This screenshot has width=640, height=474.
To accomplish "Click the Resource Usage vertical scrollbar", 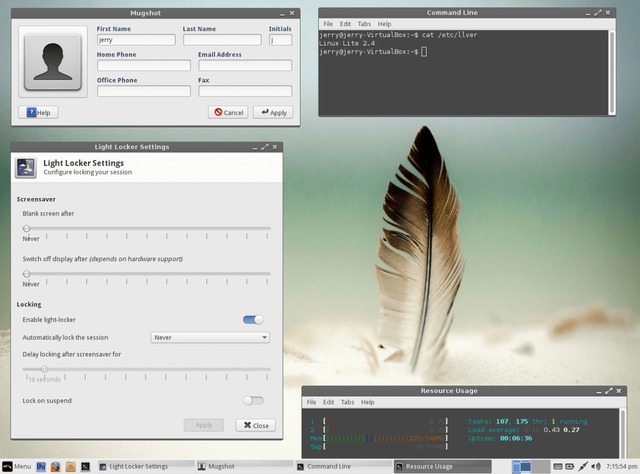I will 622,434.
